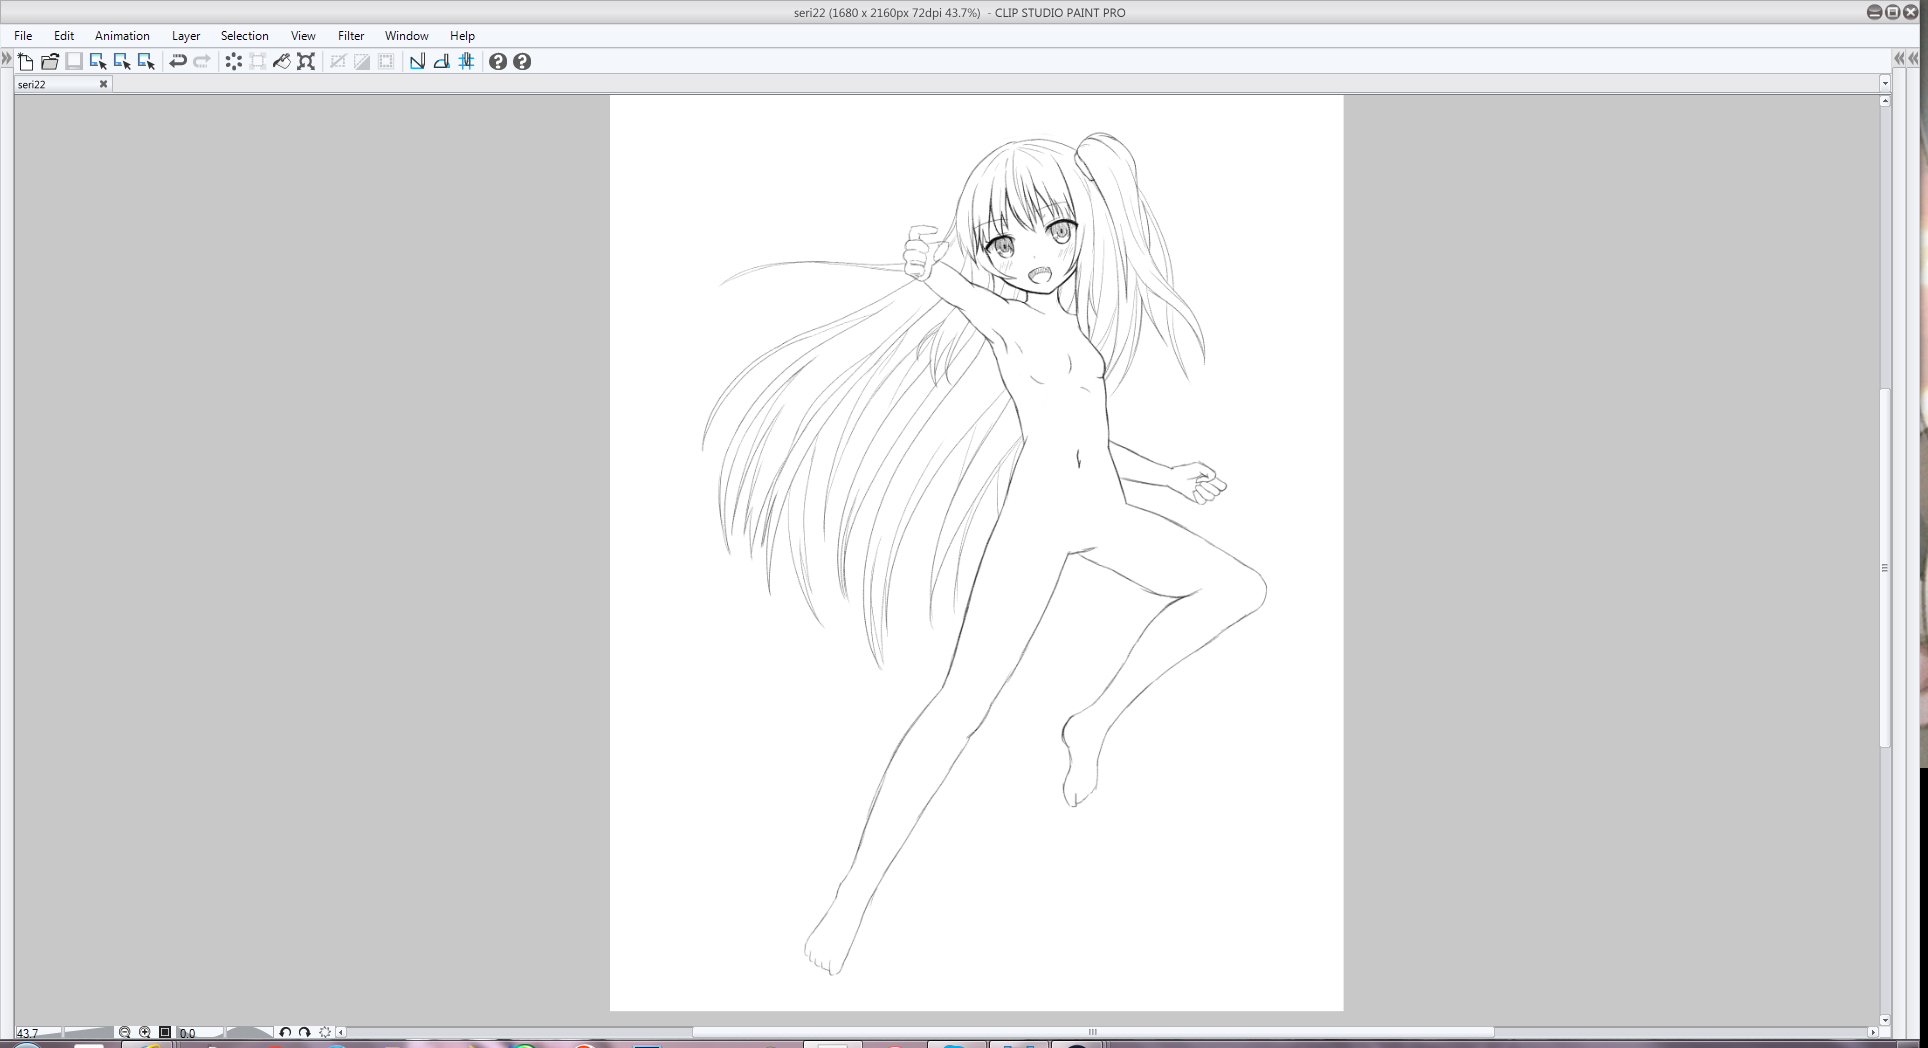Open the Filter menu

[350, 36]
